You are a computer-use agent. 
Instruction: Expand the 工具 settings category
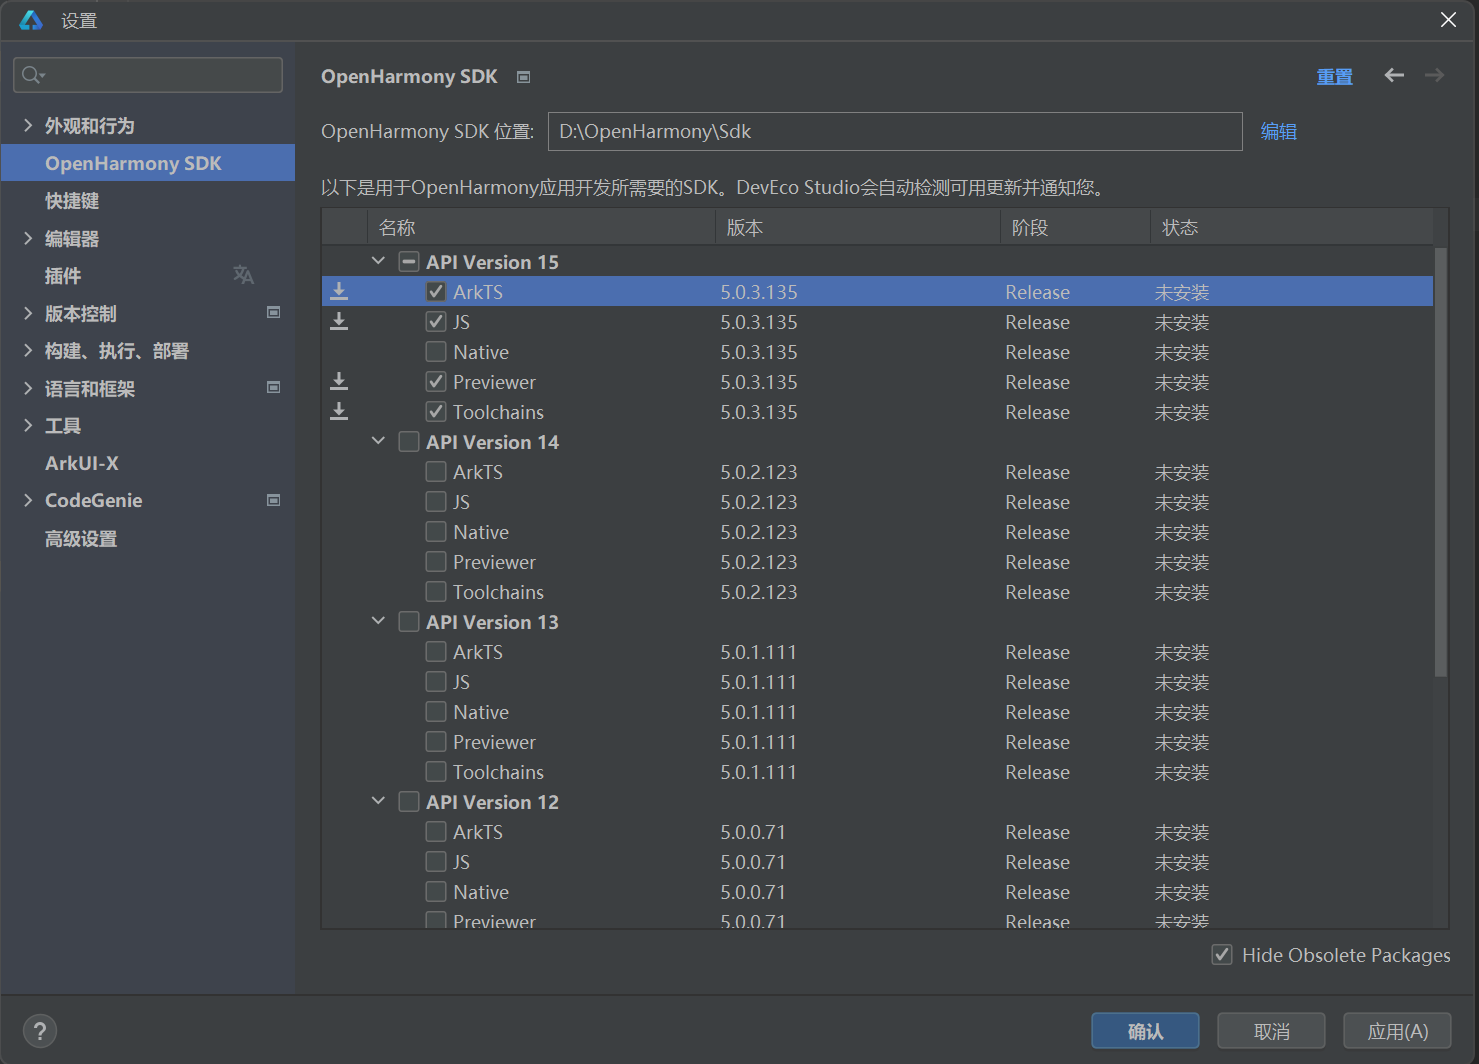[x=28, y=426]
